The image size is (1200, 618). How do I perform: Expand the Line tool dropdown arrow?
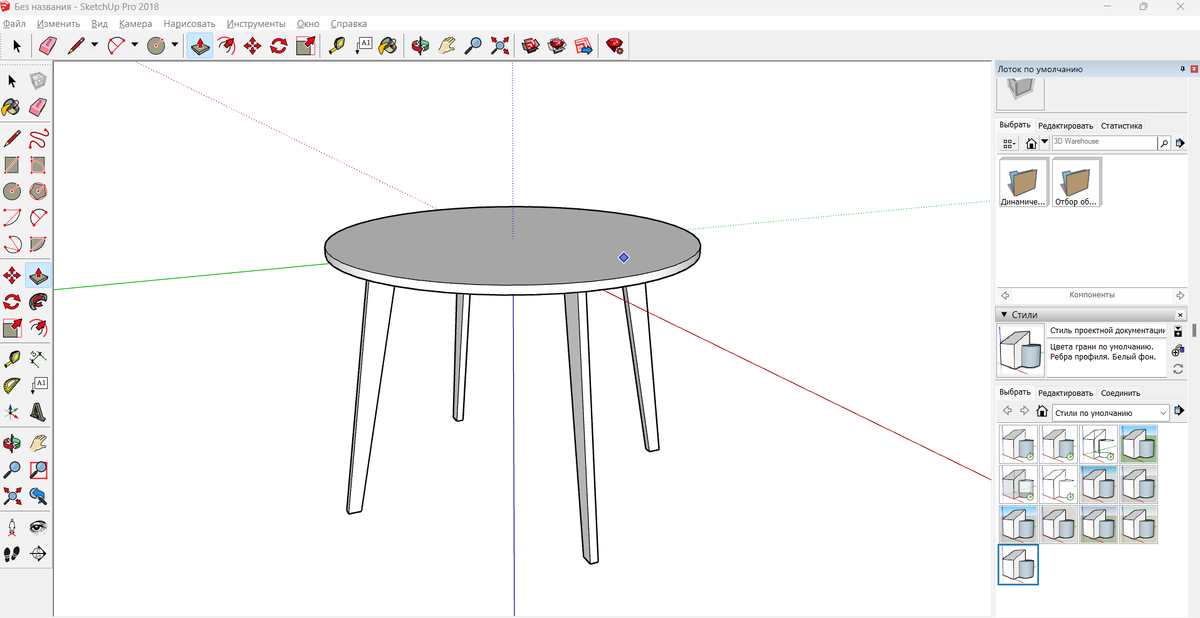(94, 45)
